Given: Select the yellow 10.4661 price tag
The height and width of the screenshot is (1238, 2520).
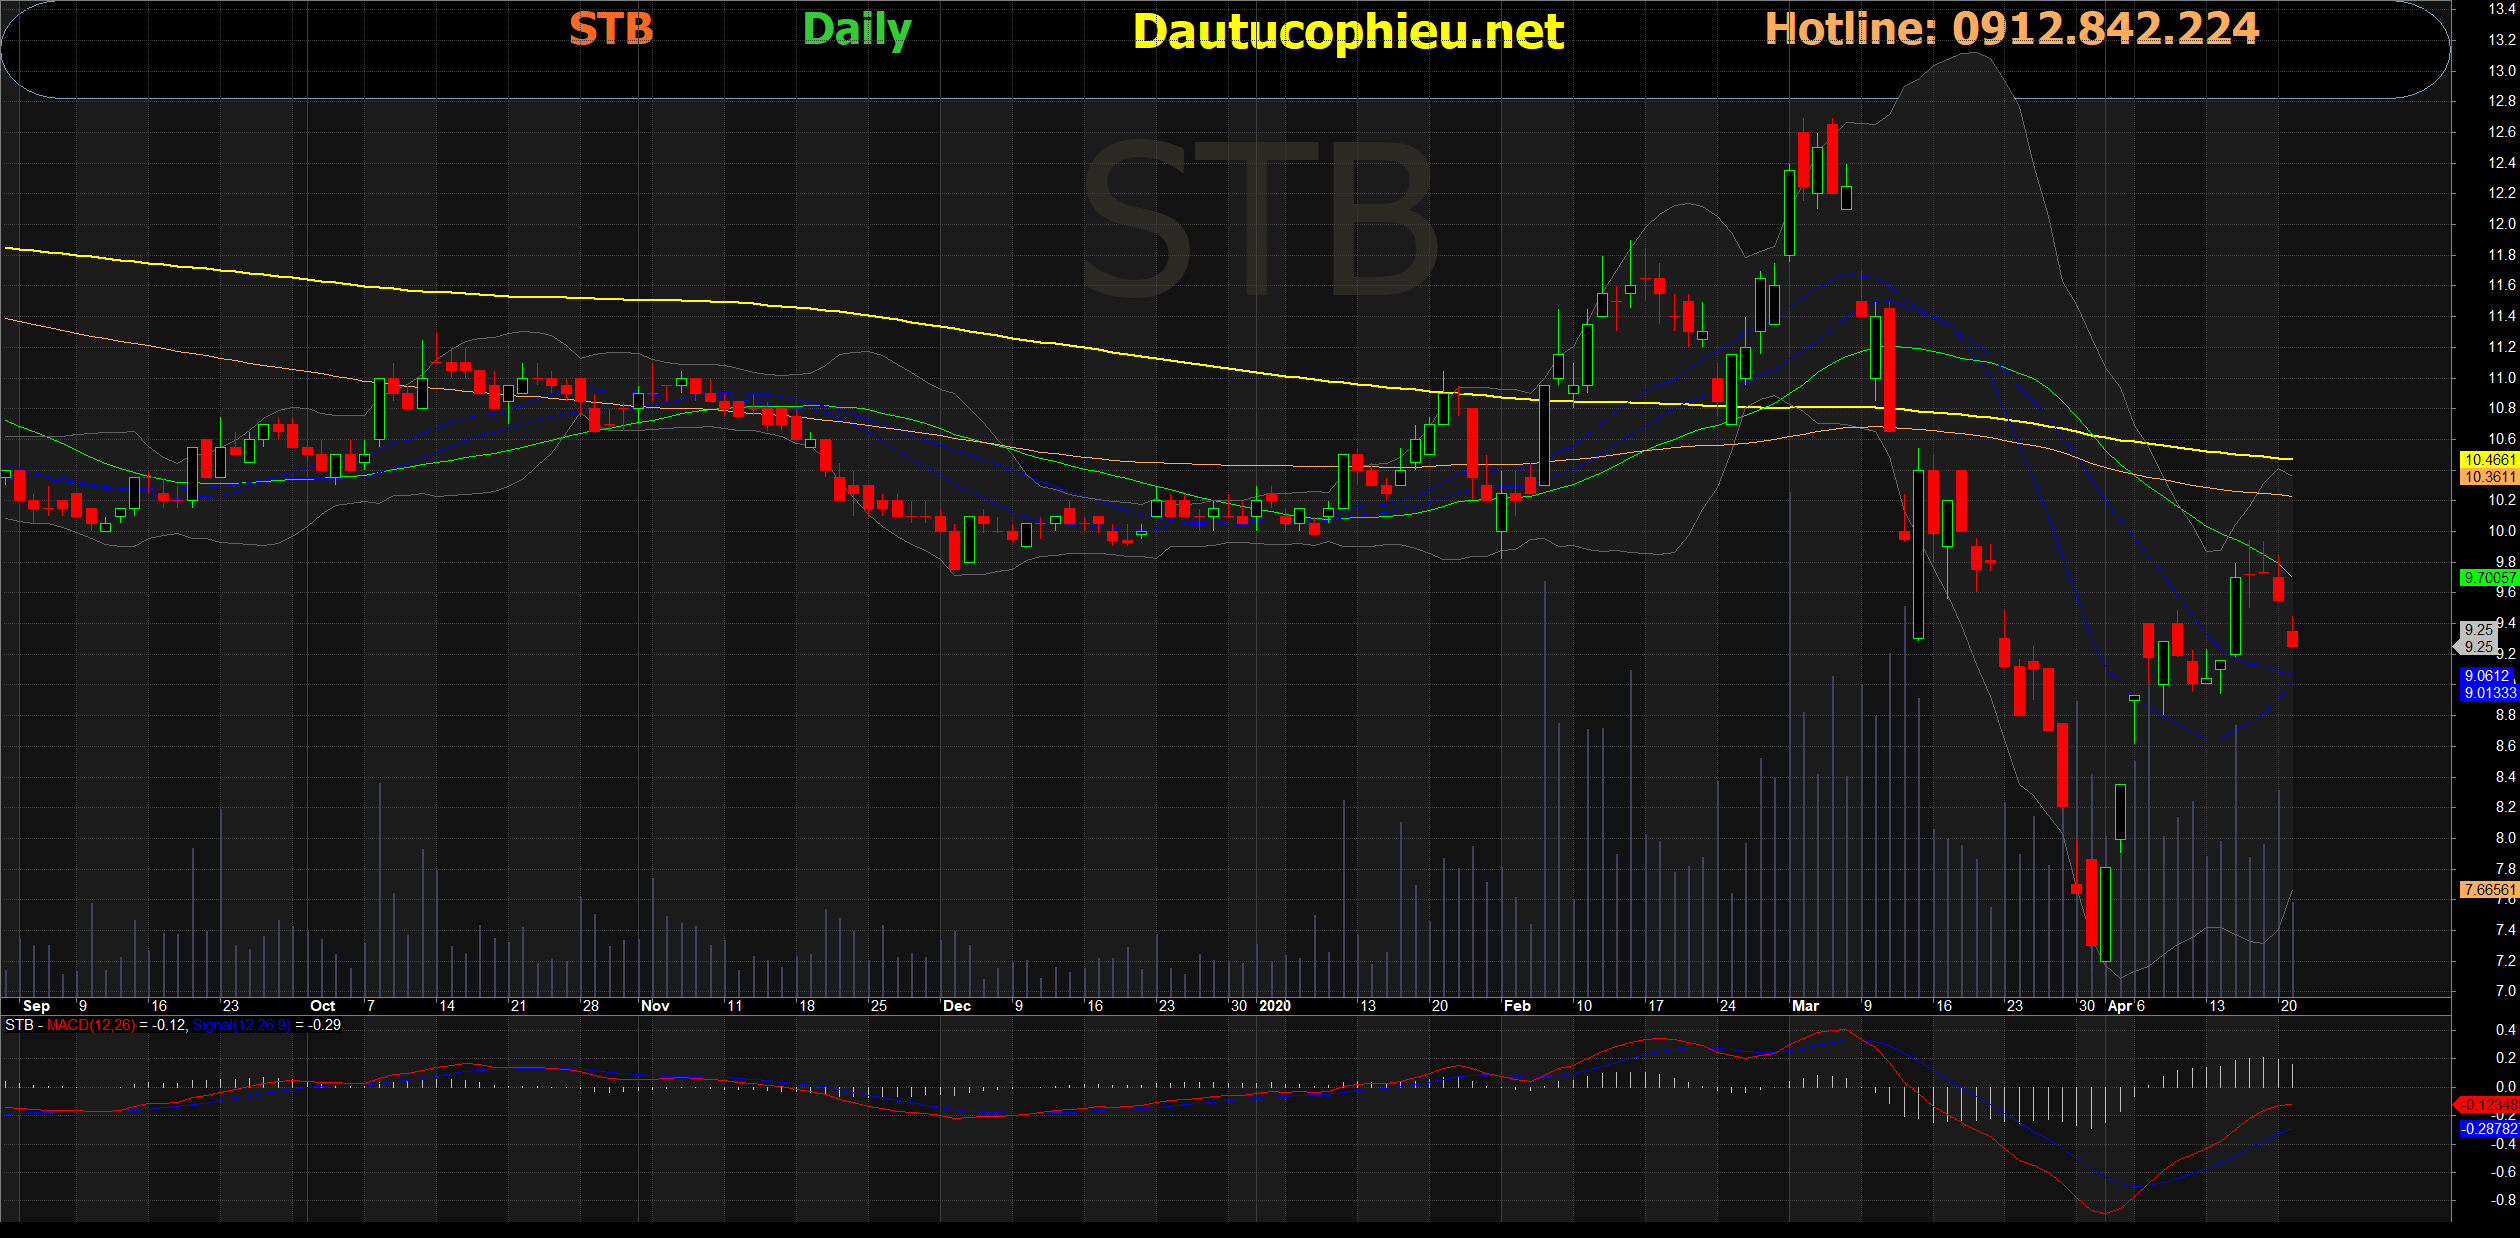Looking at the screenshot, I should tap(2488, 460).
